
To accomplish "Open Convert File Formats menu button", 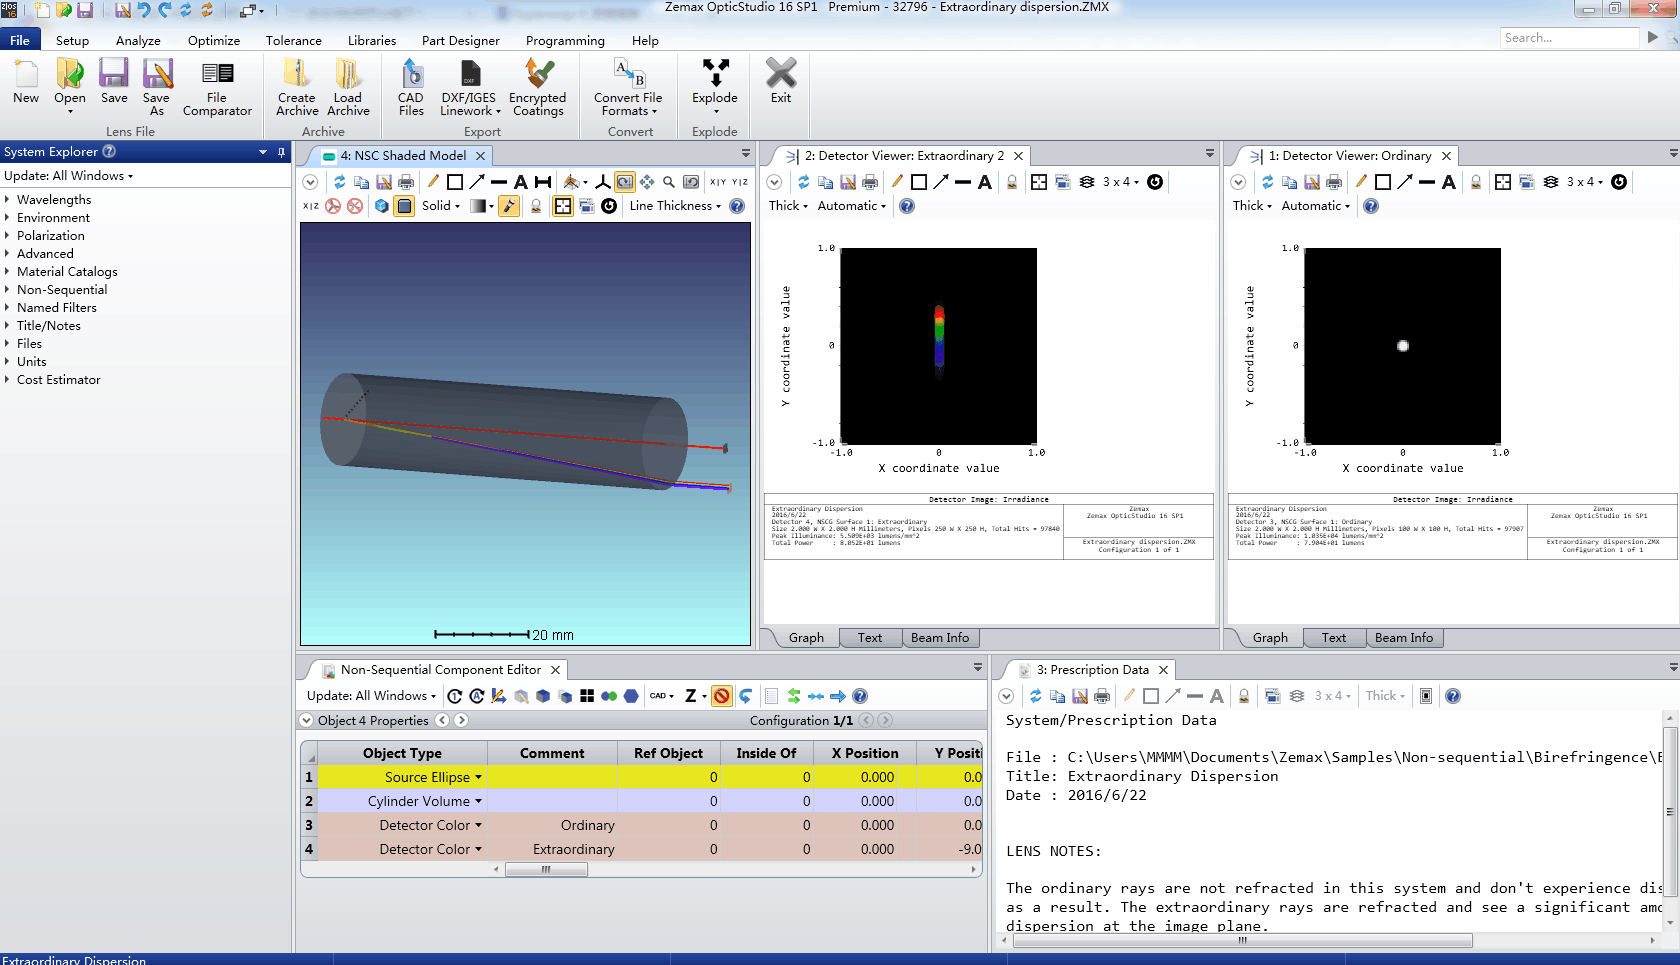I will (628, 87).
